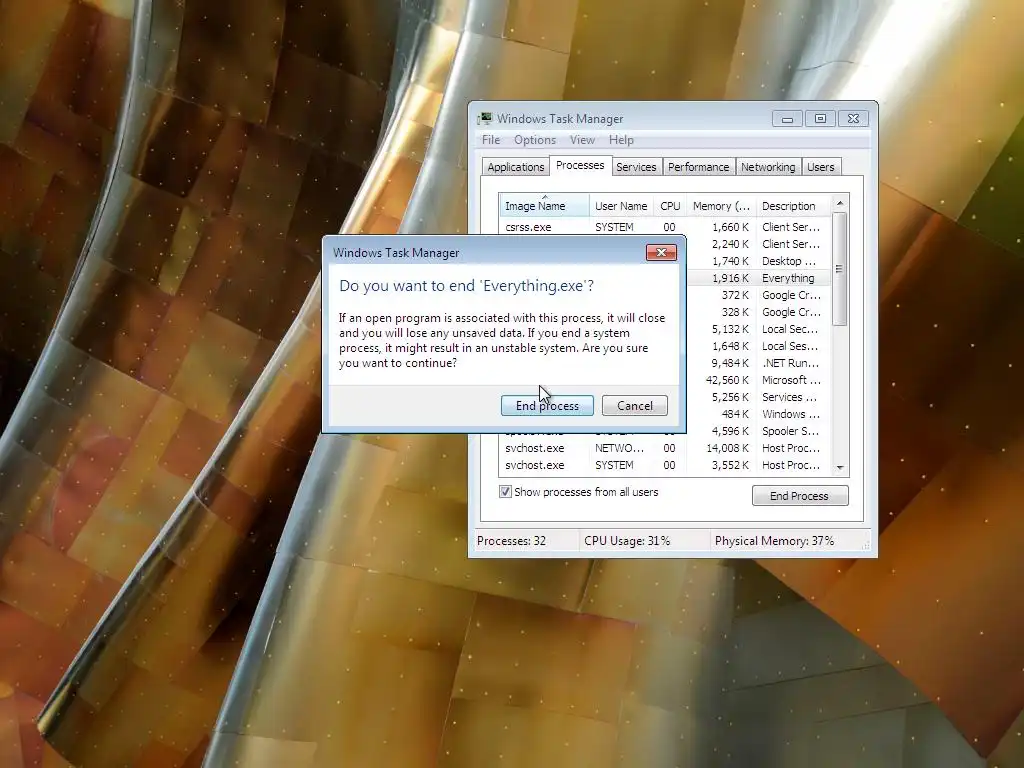Click the process list scroll down arrow
Image resolution: width=1024 pixels, height=768 pixels.
840,468
